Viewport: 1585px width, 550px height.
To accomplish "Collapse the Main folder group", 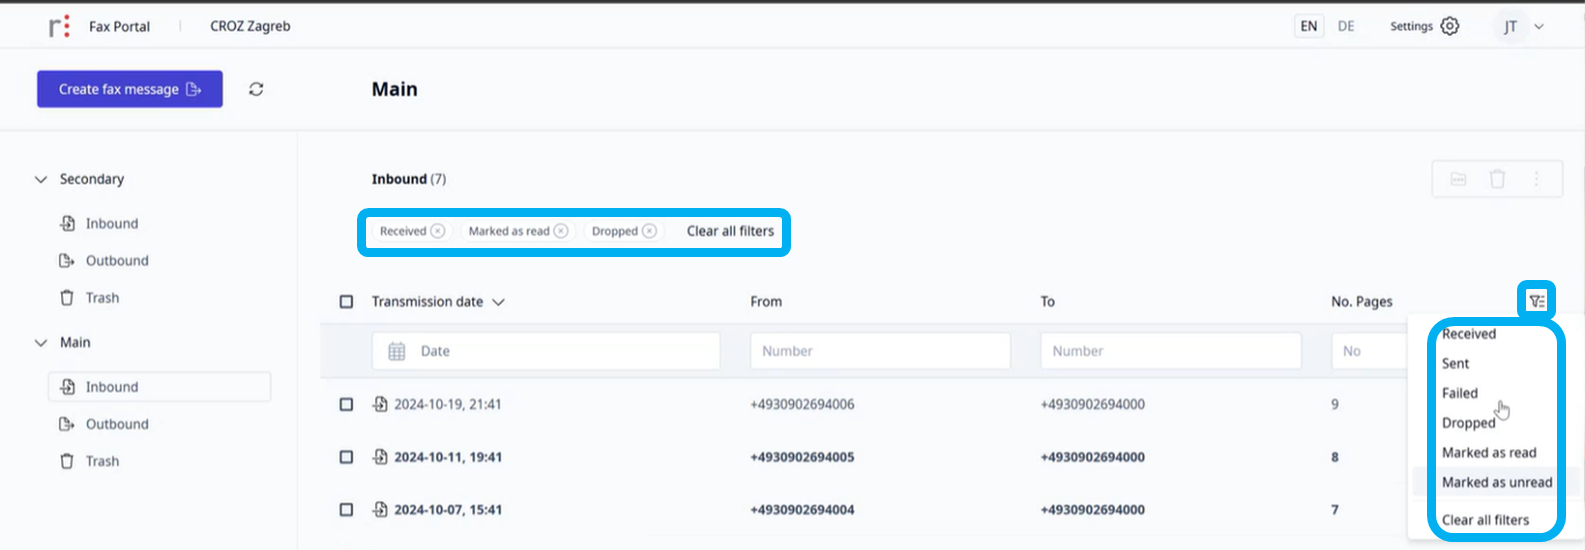I will coord(41,342).
